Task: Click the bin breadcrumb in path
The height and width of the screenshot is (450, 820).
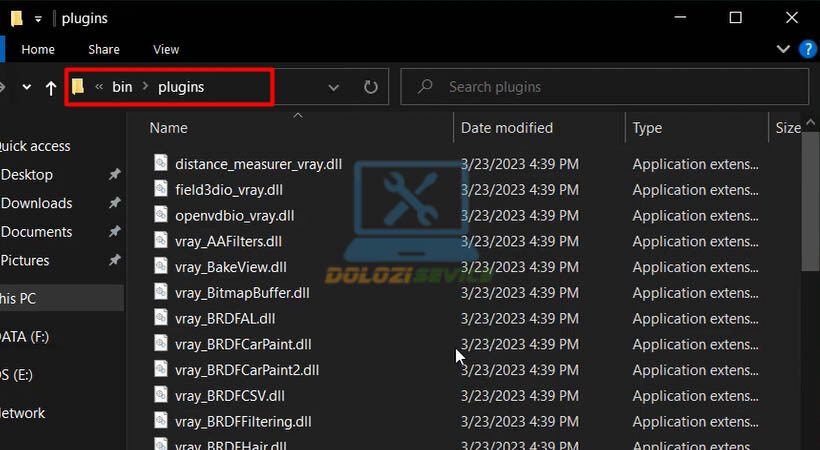Action: pyautogui.click(x=122, y=87)
